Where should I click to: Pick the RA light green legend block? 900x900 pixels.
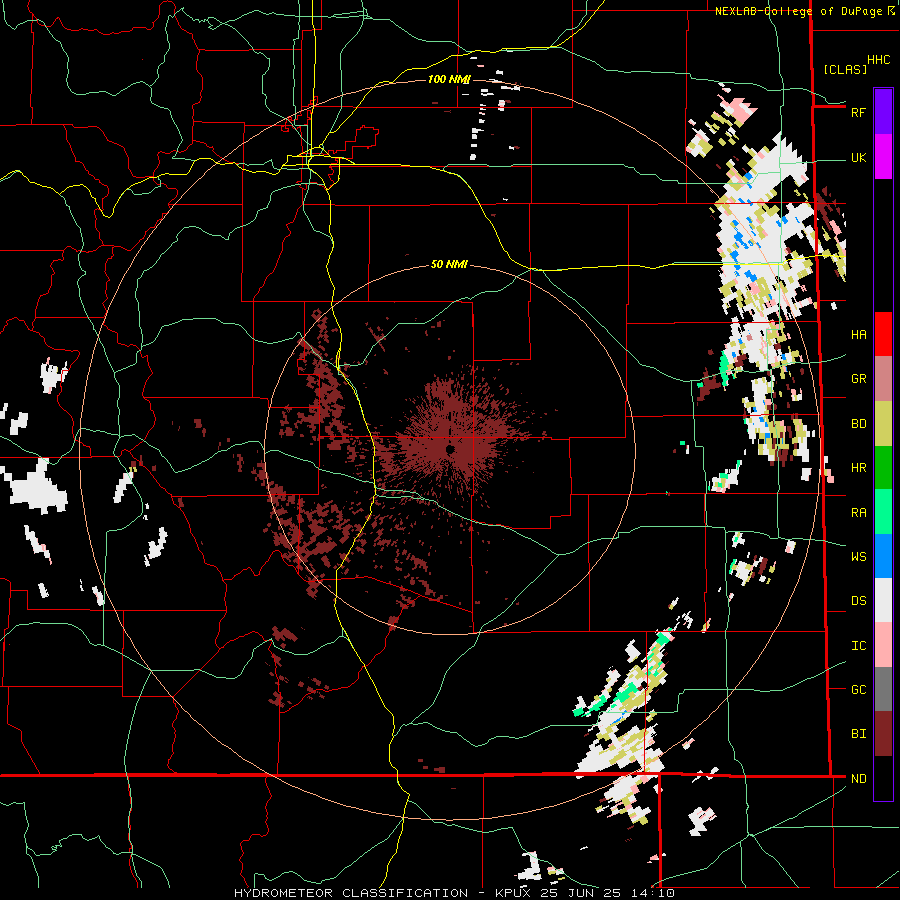(x=883, y=512)
